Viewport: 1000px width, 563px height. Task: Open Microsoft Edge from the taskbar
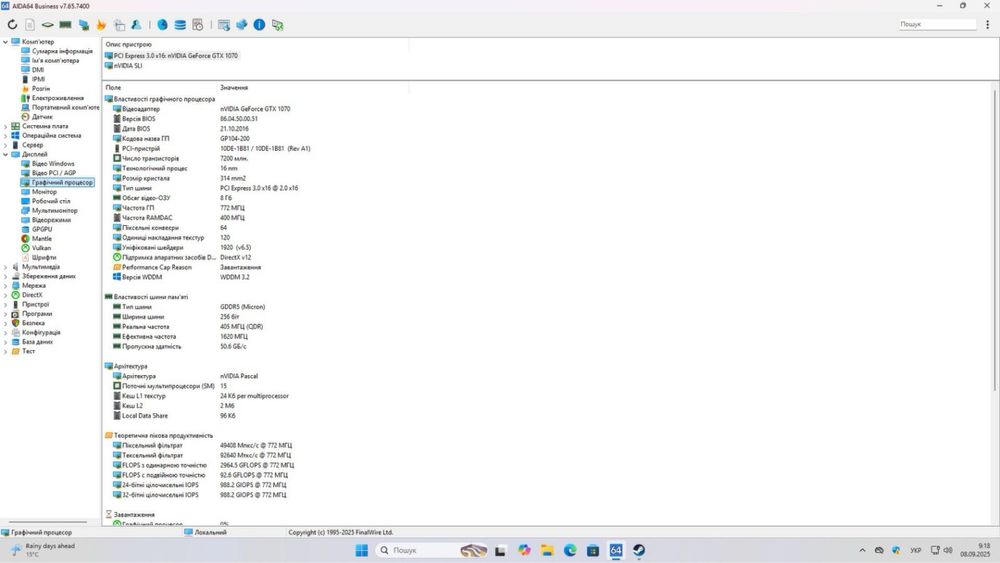(x=570, y=550)
